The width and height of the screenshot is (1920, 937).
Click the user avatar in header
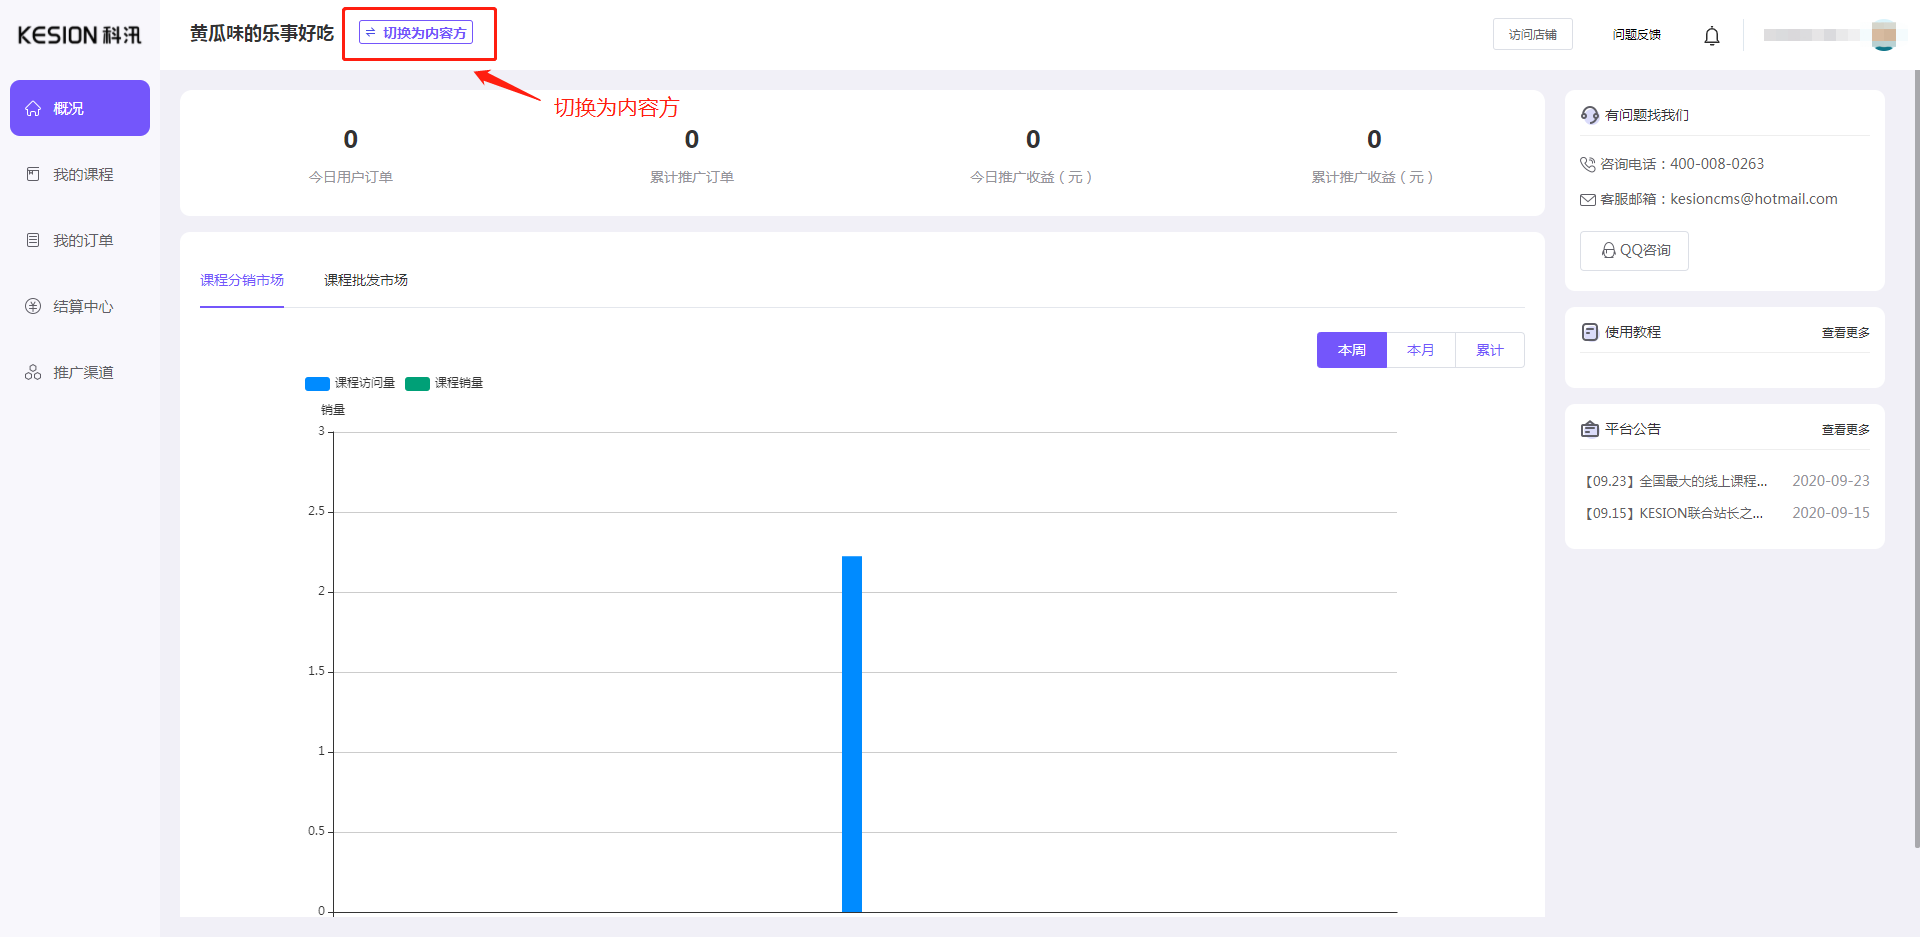[x=1883, y=35]
